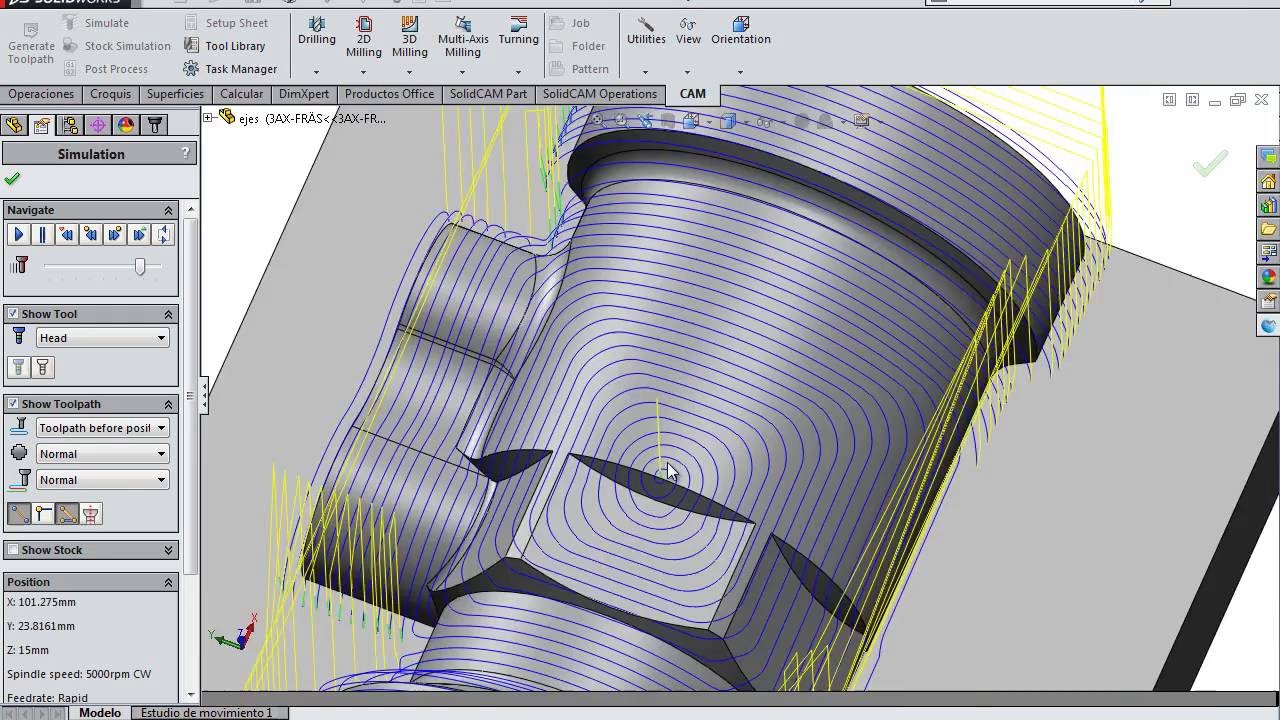Uncheck the Show Tool checkbox
Image resolution: width=1280 pixels, height=720 pixels.
point(13,314)
